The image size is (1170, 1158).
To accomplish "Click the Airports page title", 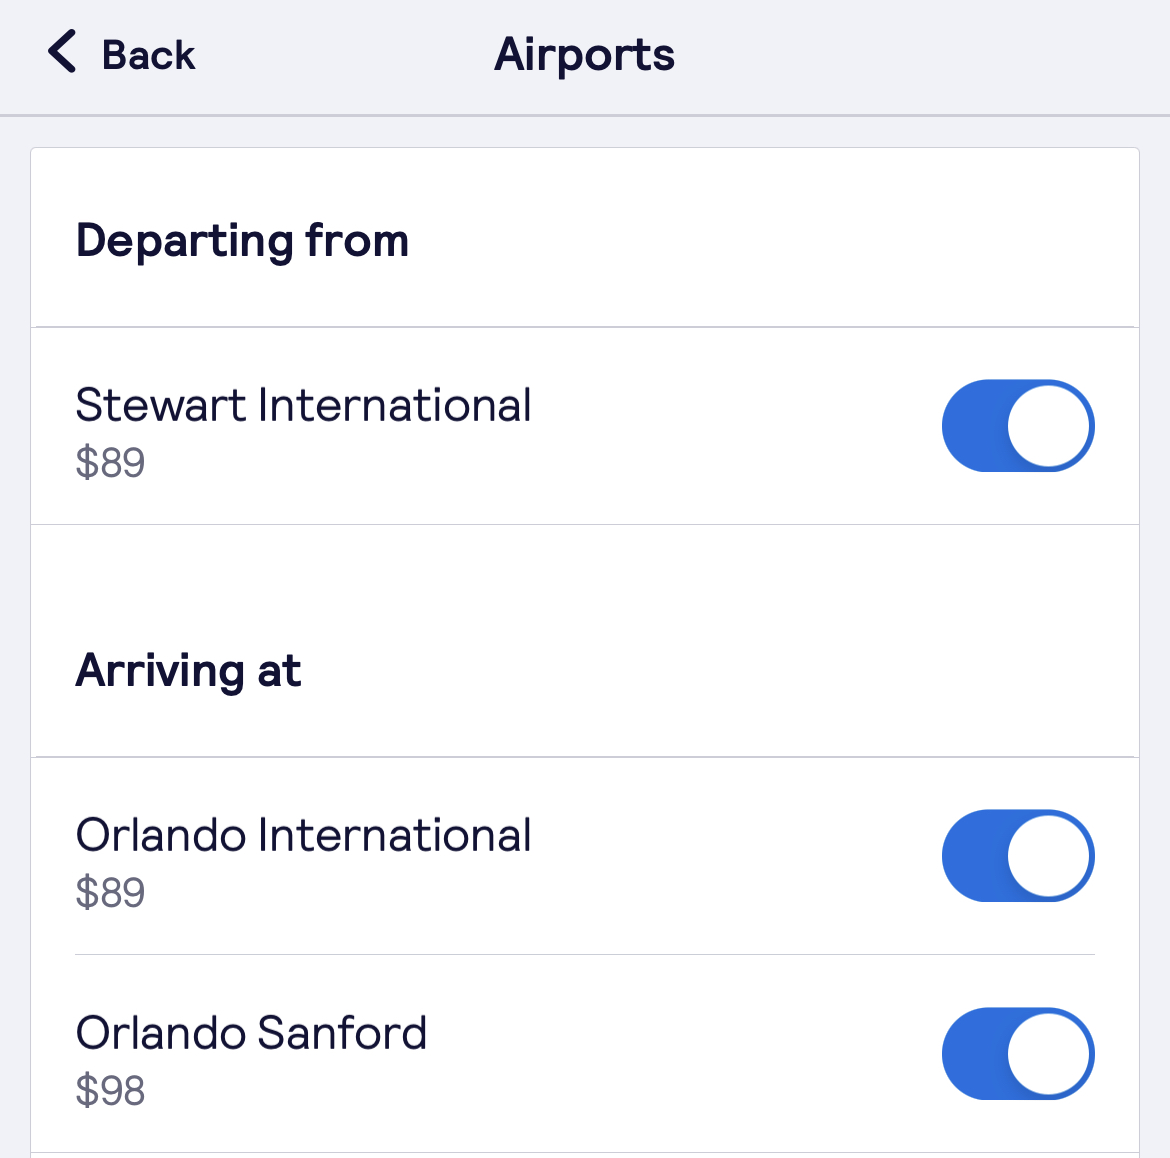I will (x=584, y=55).
